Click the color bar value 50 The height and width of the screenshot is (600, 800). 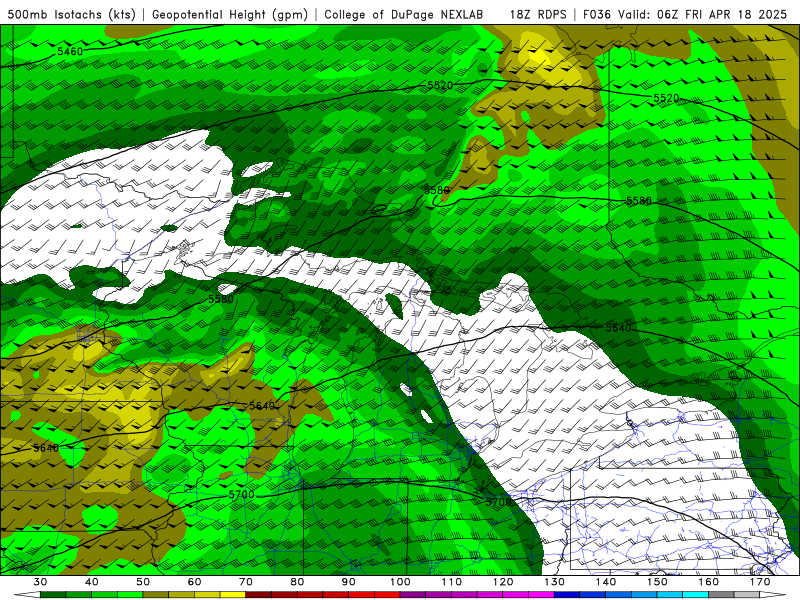pyautogui.click(x=143, y=582)
